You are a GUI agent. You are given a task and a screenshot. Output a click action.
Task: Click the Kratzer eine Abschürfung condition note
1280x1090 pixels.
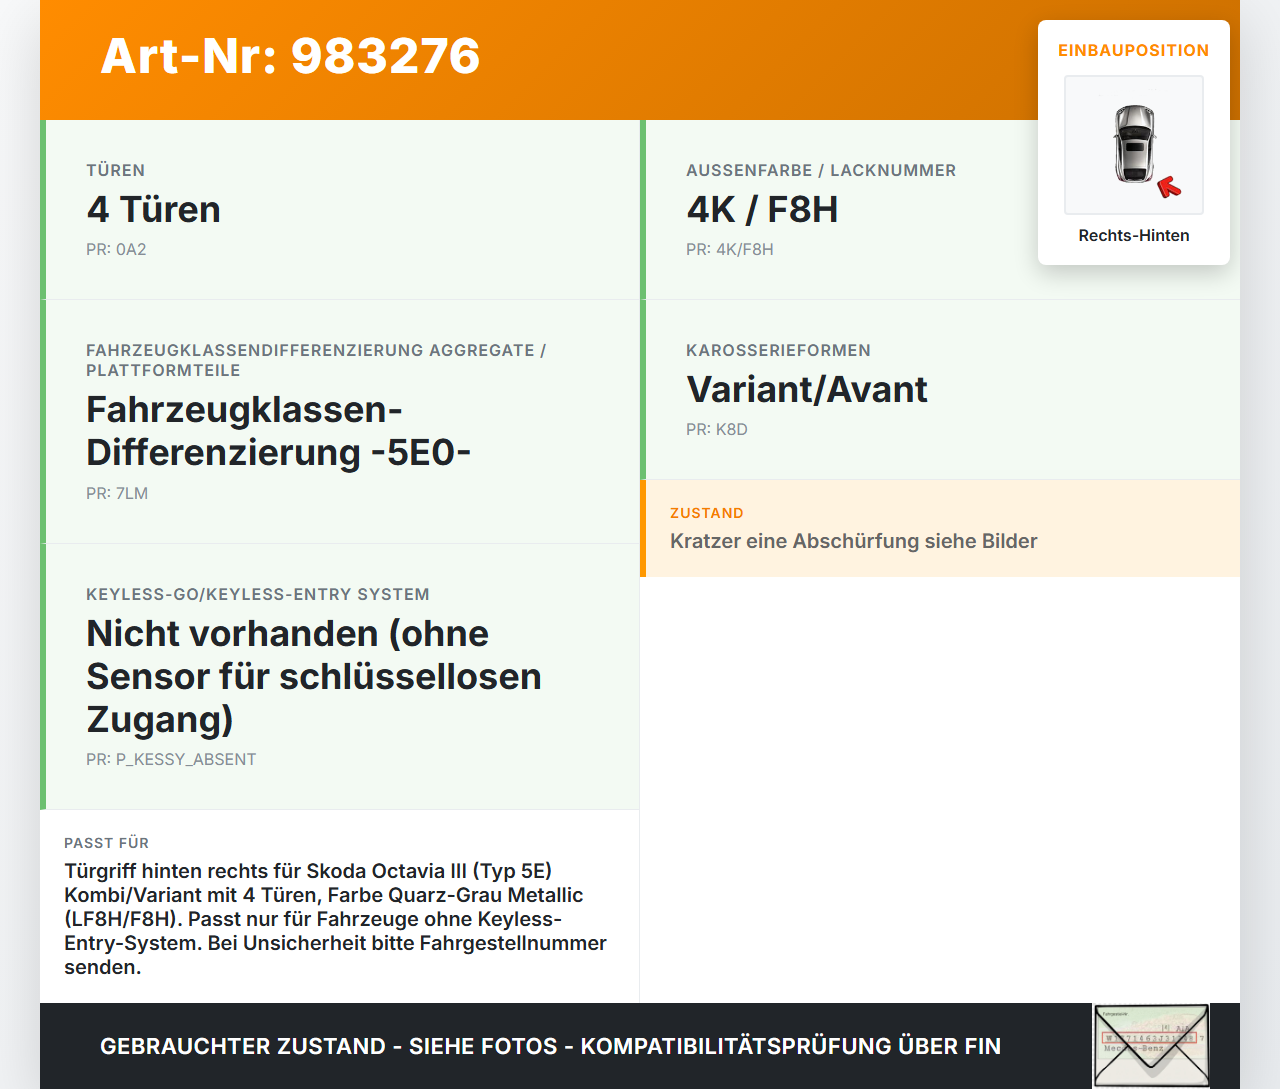coord(853,540)
